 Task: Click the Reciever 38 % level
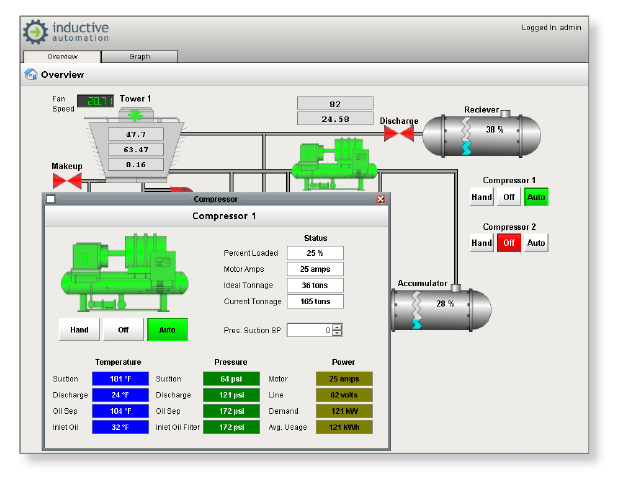click(x=494, y=130)
